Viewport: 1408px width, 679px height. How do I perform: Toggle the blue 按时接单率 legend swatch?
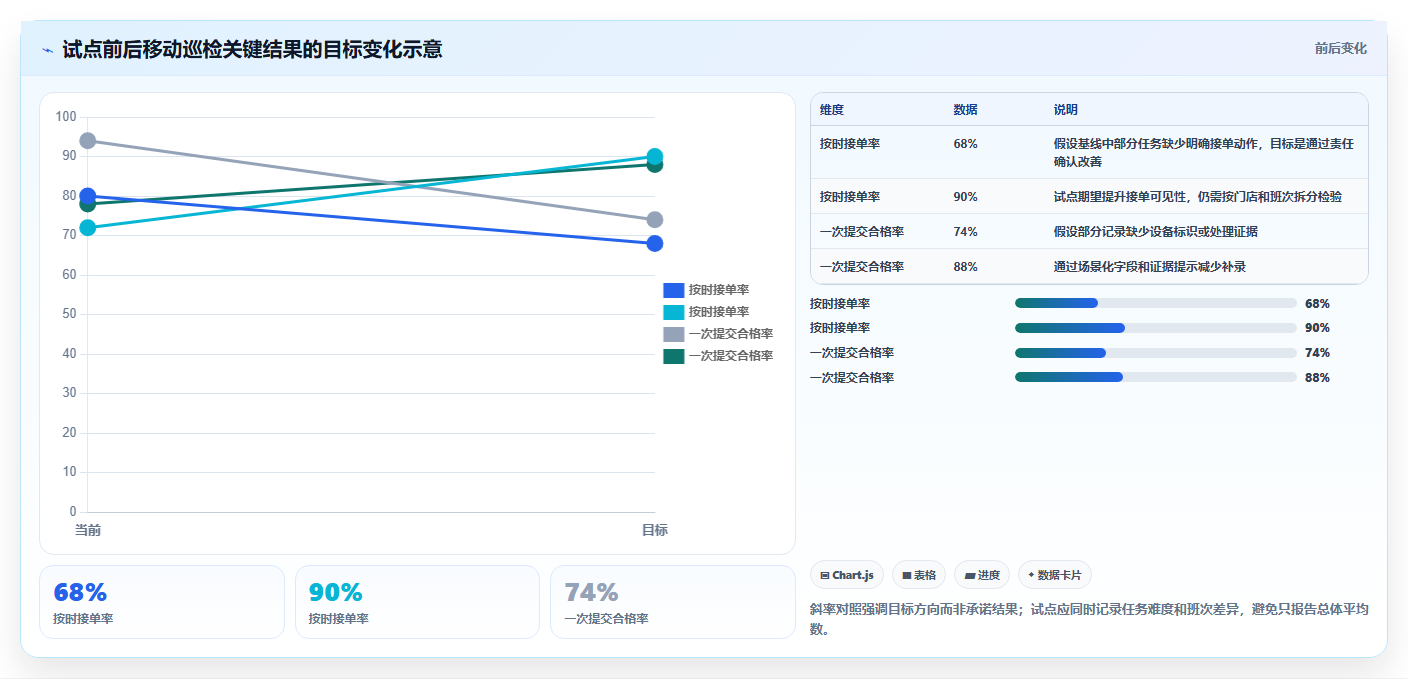[x=674, y=290]
